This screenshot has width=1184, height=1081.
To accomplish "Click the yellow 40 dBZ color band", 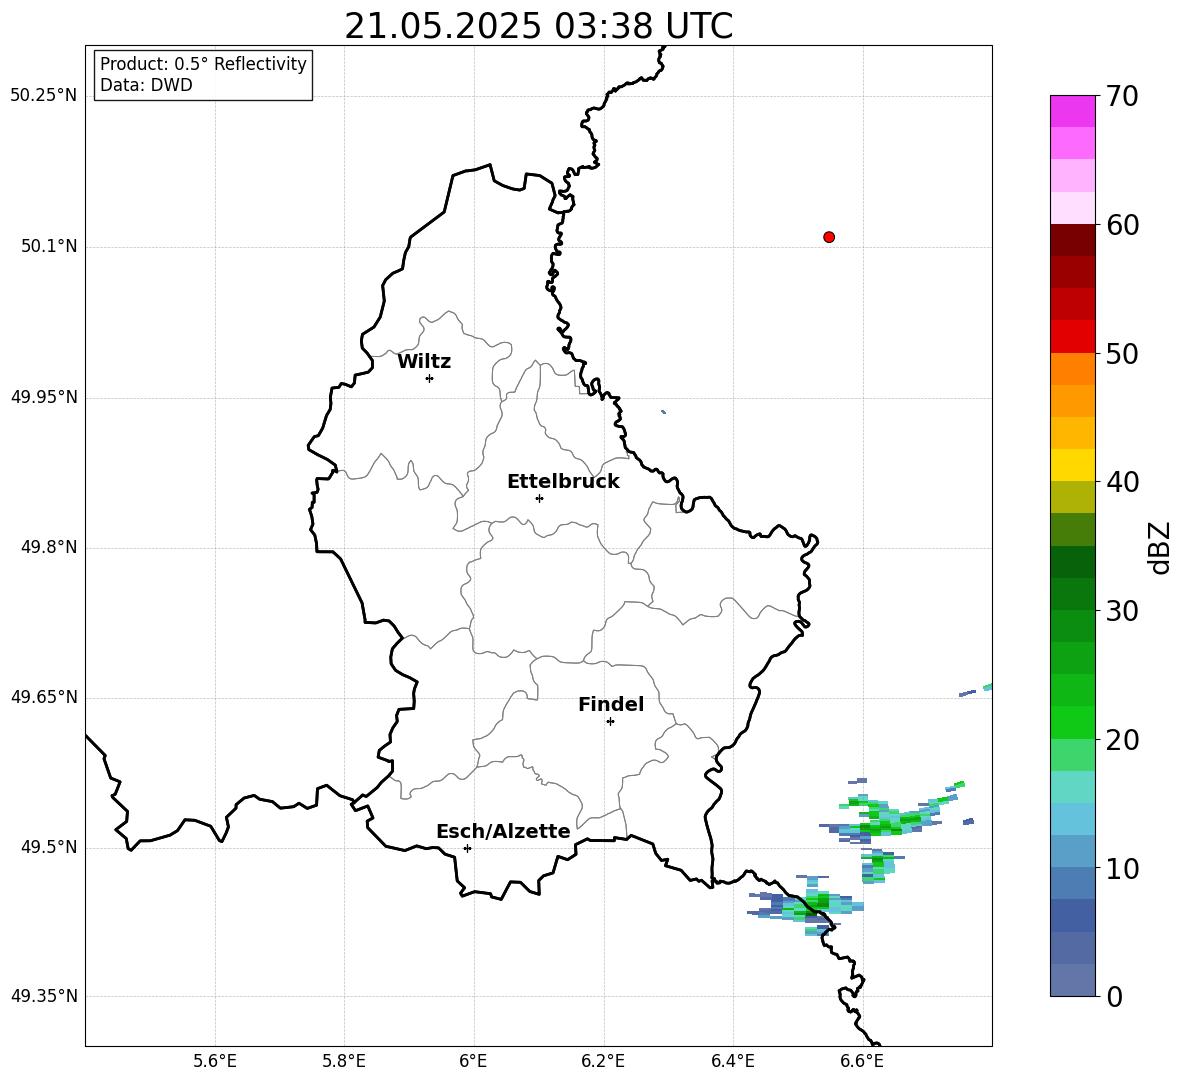I will click(x=1072, y=465).
